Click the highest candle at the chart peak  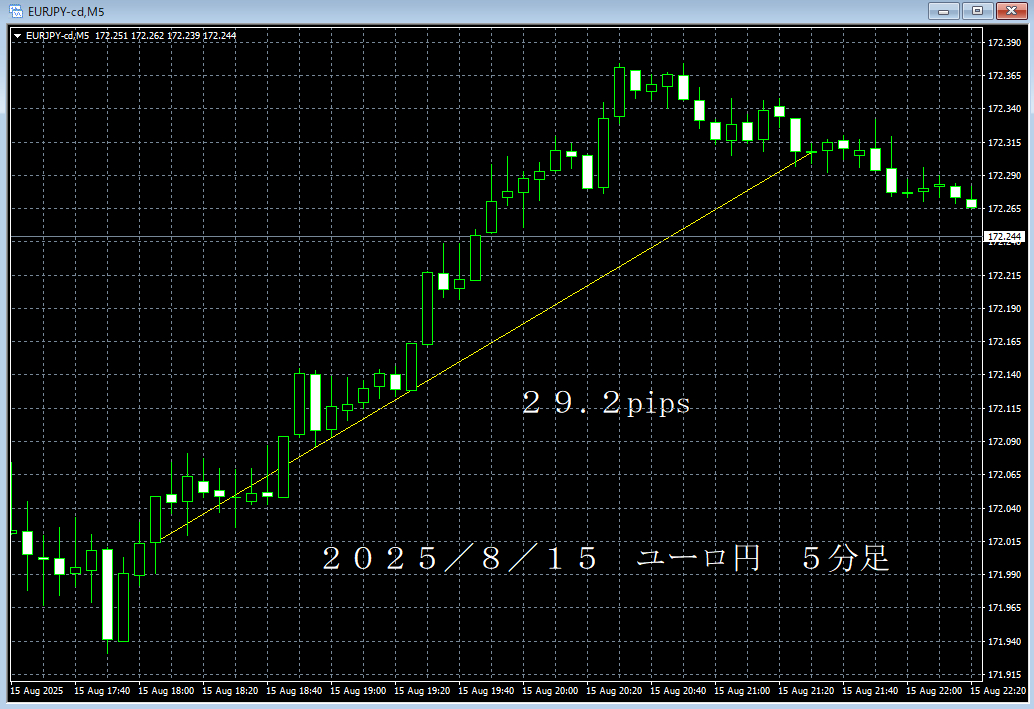pyautogui.click(x=619, y=92)
